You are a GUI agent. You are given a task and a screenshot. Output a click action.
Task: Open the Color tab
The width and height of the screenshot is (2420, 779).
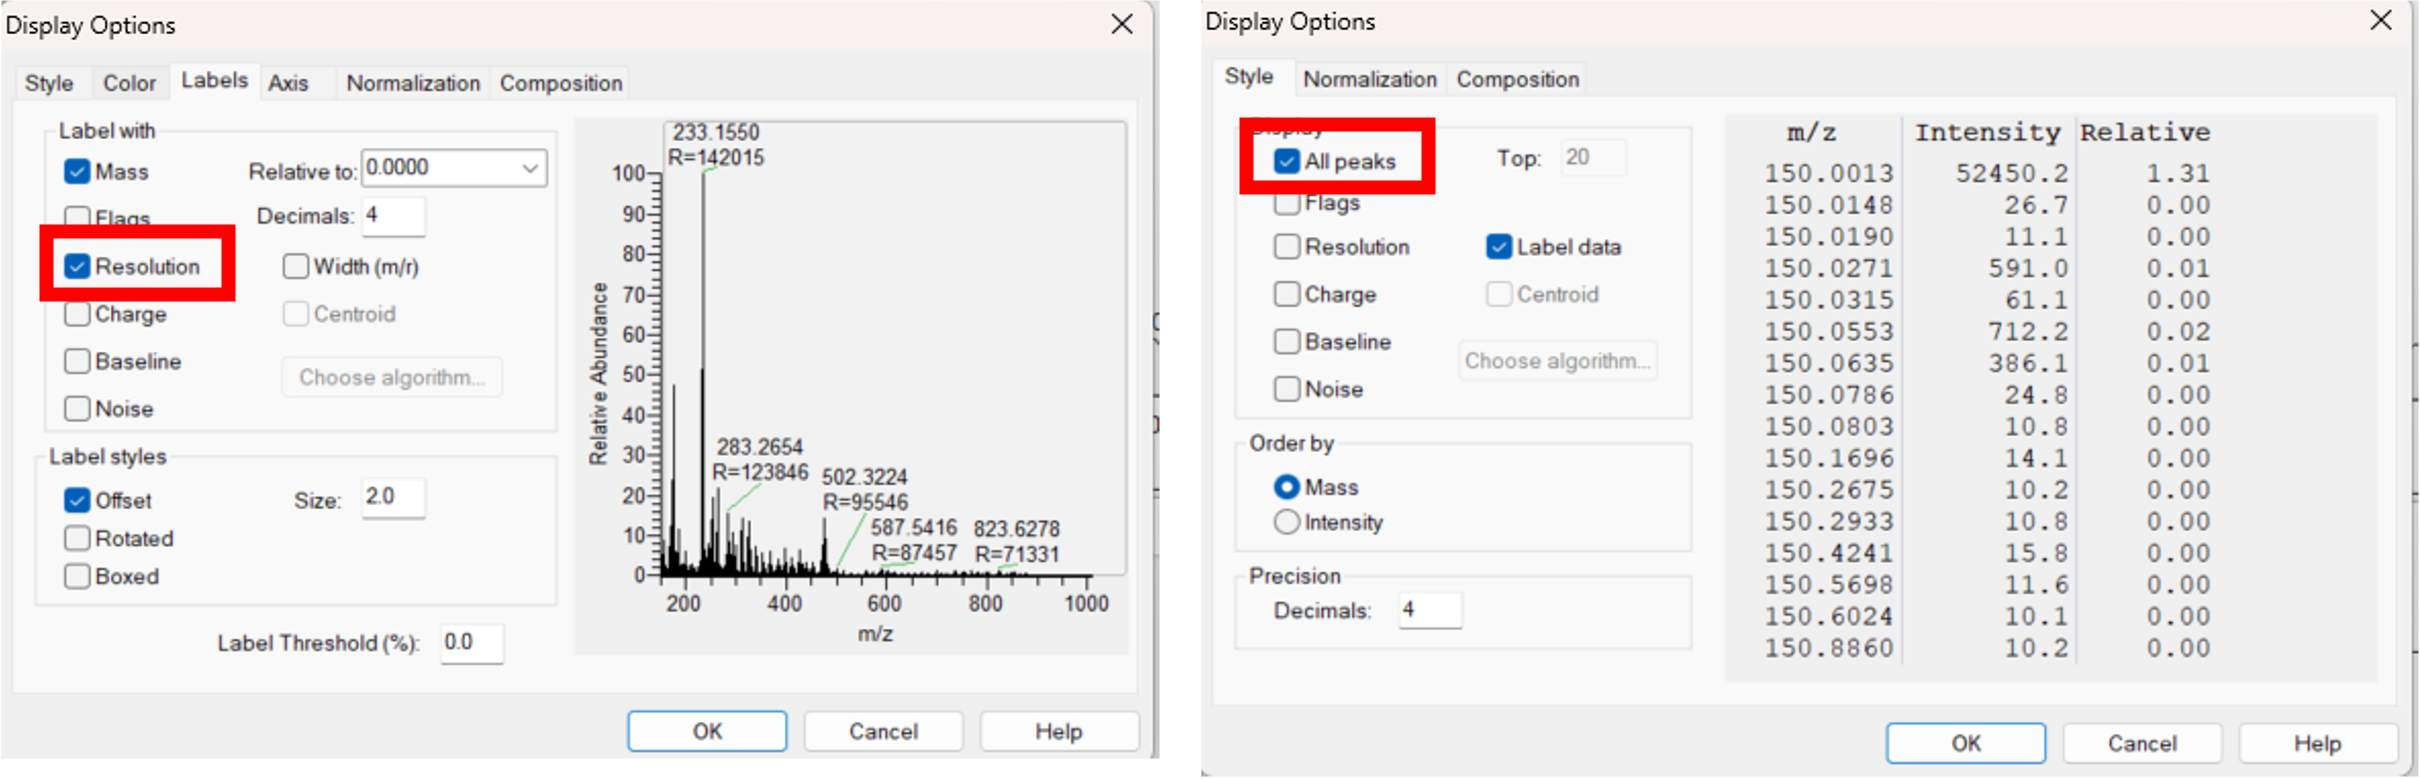pos(129,83)
